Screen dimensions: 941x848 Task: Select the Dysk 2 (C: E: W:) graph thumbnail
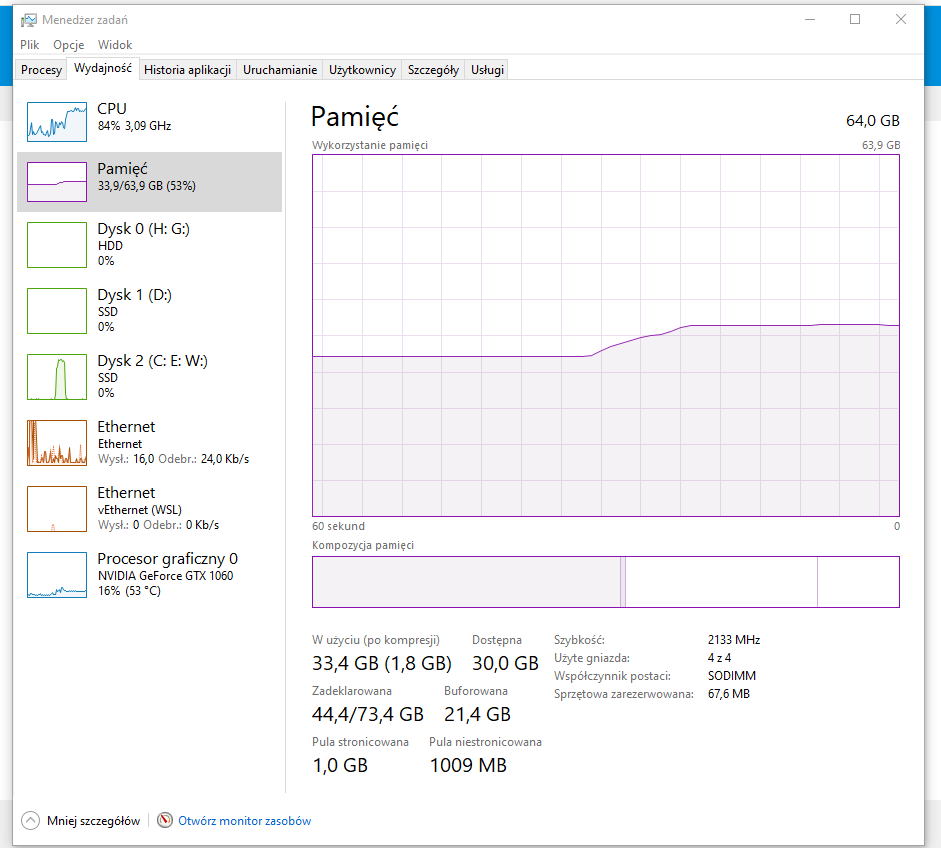click(57, 377)
